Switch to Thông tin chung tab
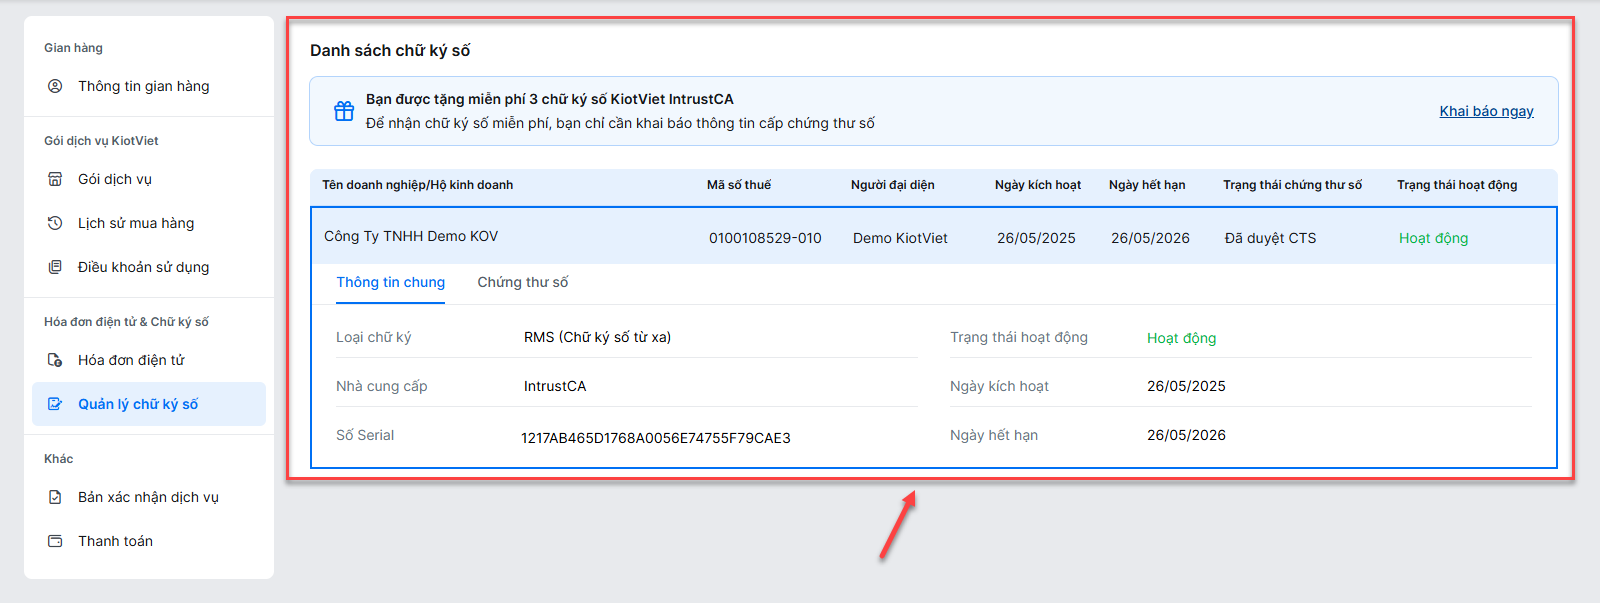 click(391, 282)
